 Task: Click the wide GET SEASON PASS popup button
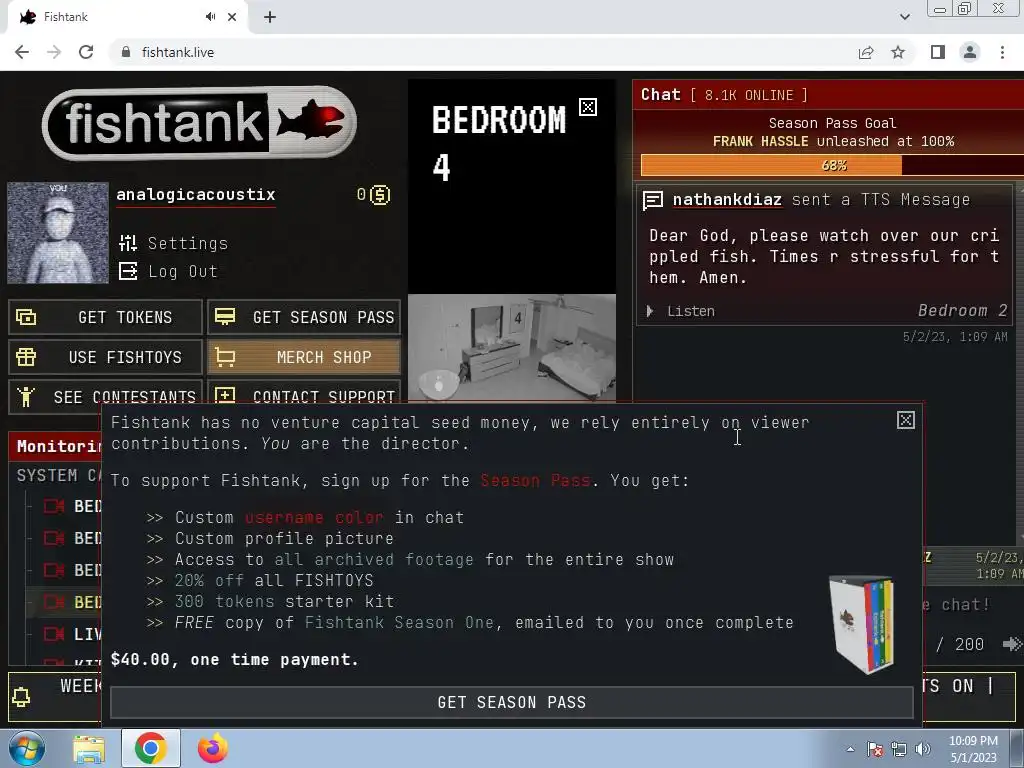tap(511, 703)
